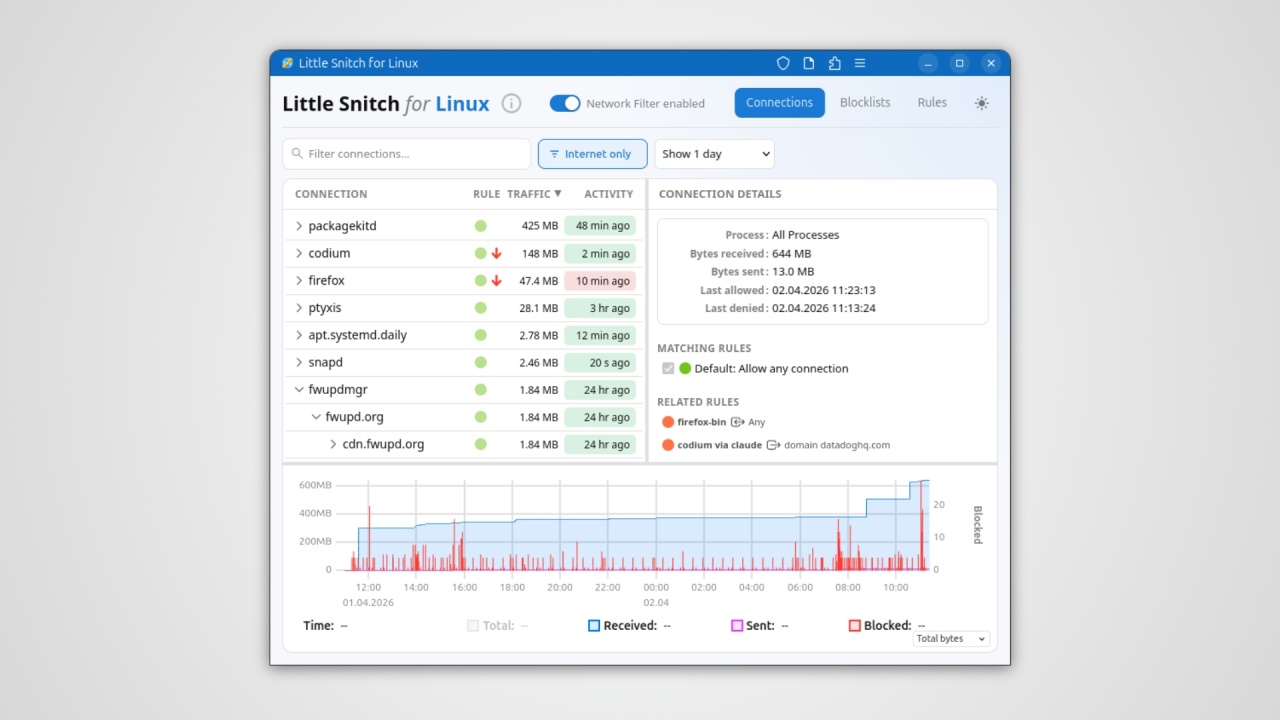Open the Show 1 day dropdown
Viewport: 1280px width, 720px height.
point(714,154)
